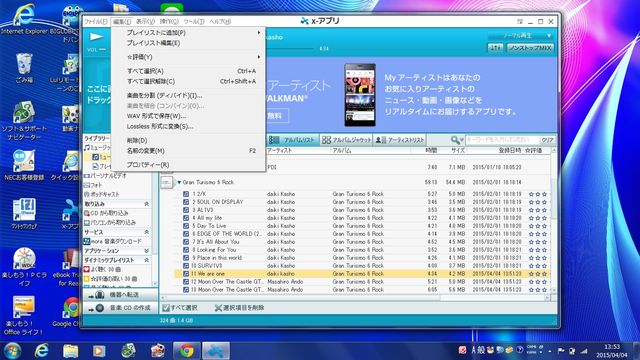
Task: Open よく聴く 30 曲 playlist
Action: pos(102,269)
